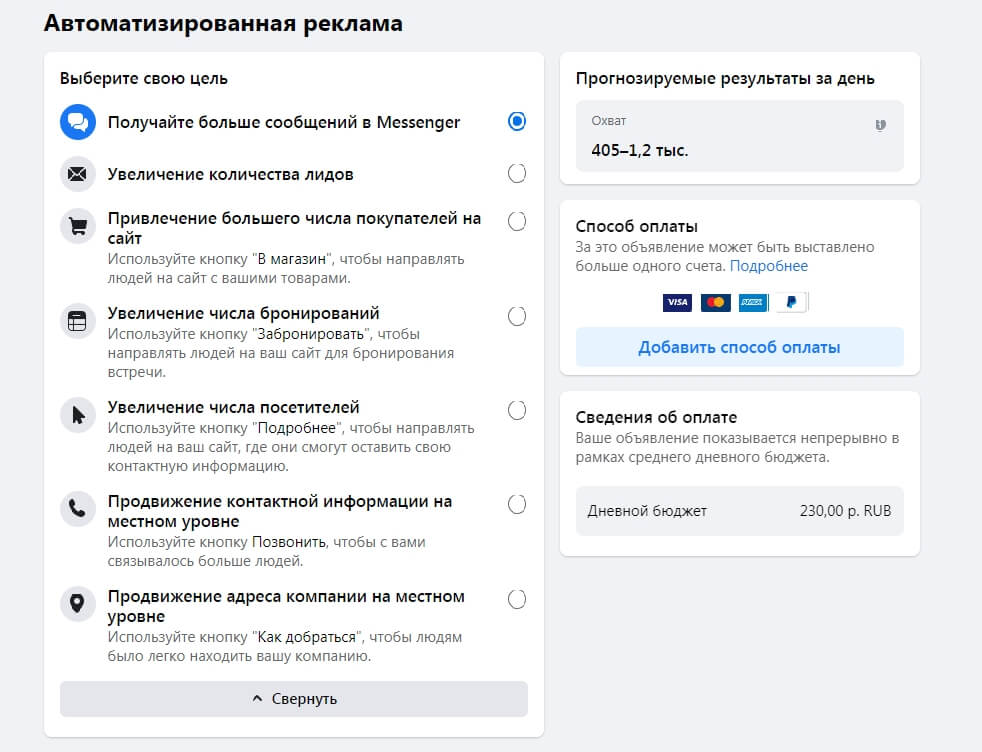This screenshot has width=982, height=752.
Task: Click Привлечение большего числа покупателей на сайт title
Action: [294, 228]
